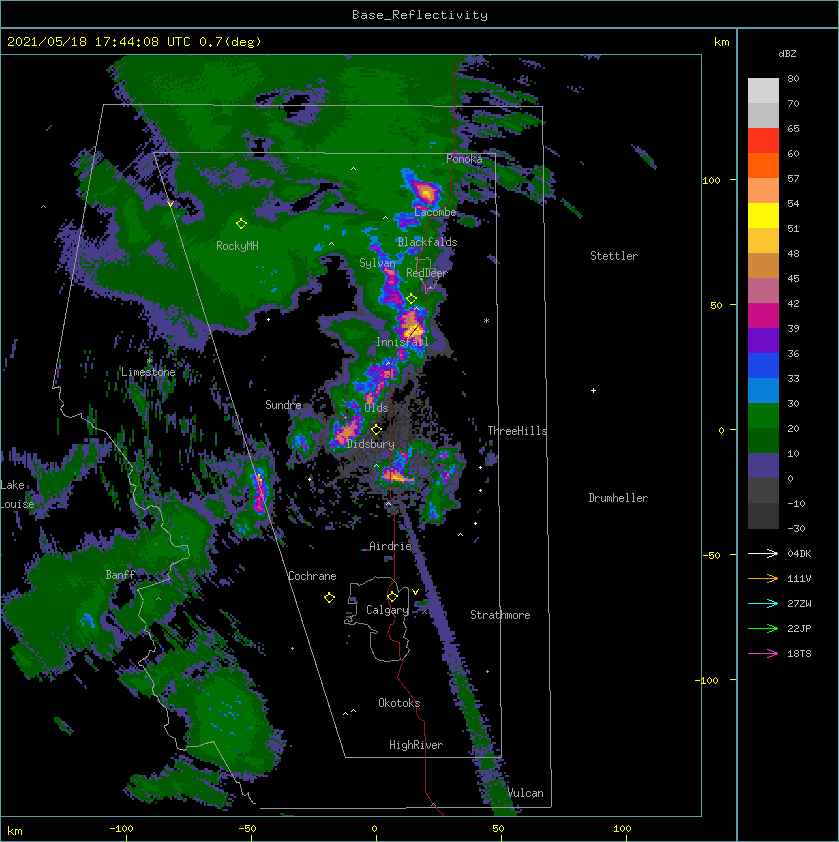
Task: Click the RedDeer city label
Action: tap(426, 273)
